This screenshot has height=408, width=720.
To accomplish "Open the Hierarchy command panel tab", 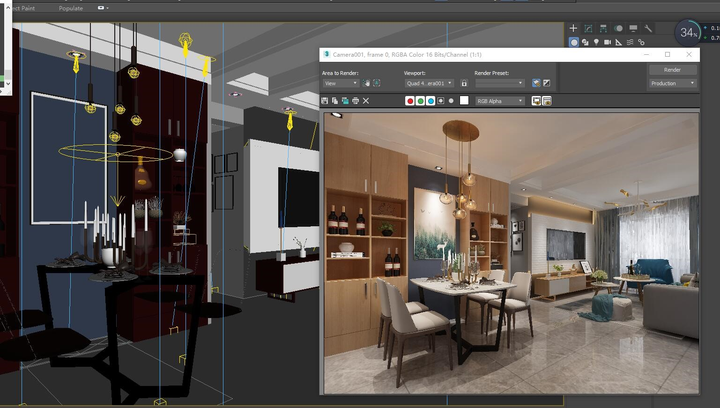I will click(x=603, y=28).
